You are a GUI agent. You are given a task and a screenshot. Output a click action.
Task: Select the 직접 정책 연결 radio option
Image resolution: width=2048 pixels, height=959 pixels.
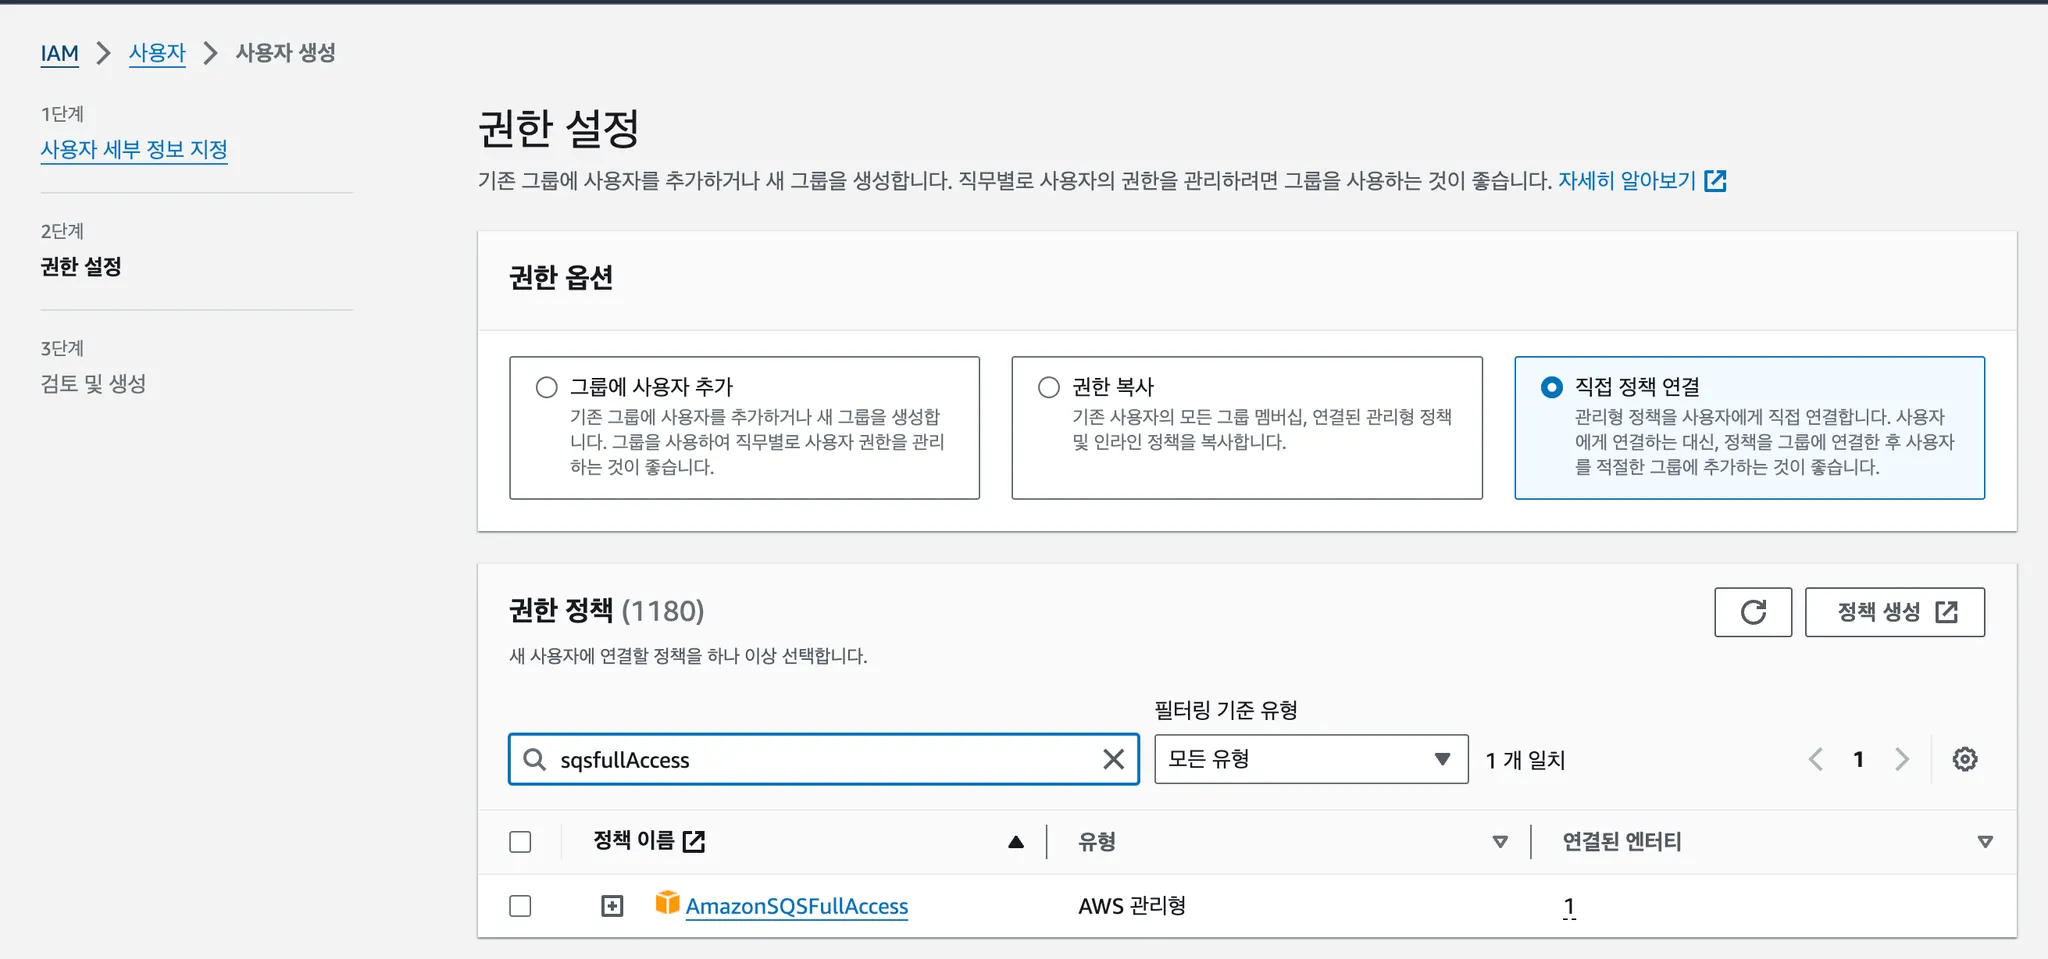(1551, 387)
